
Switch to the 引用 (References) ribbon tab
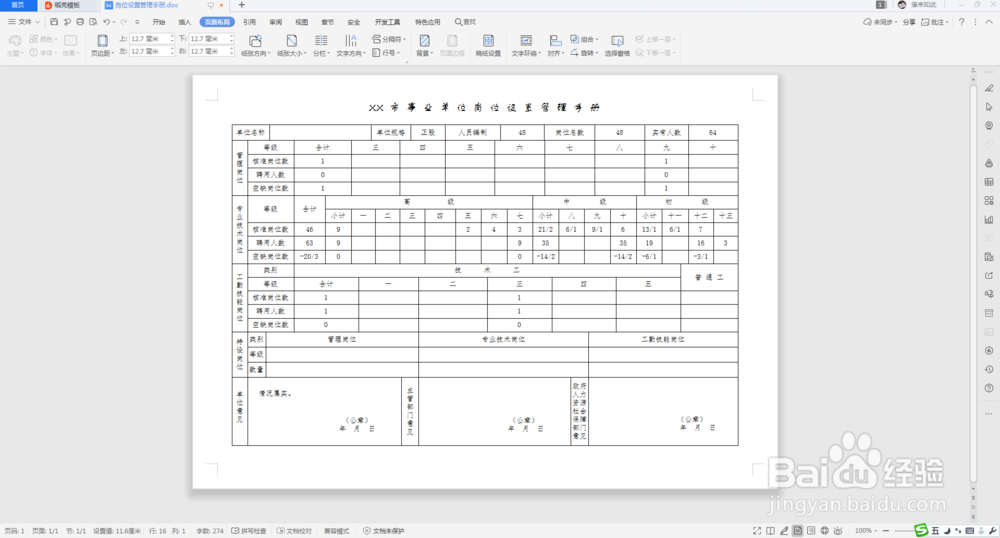(x=249, y=22)
